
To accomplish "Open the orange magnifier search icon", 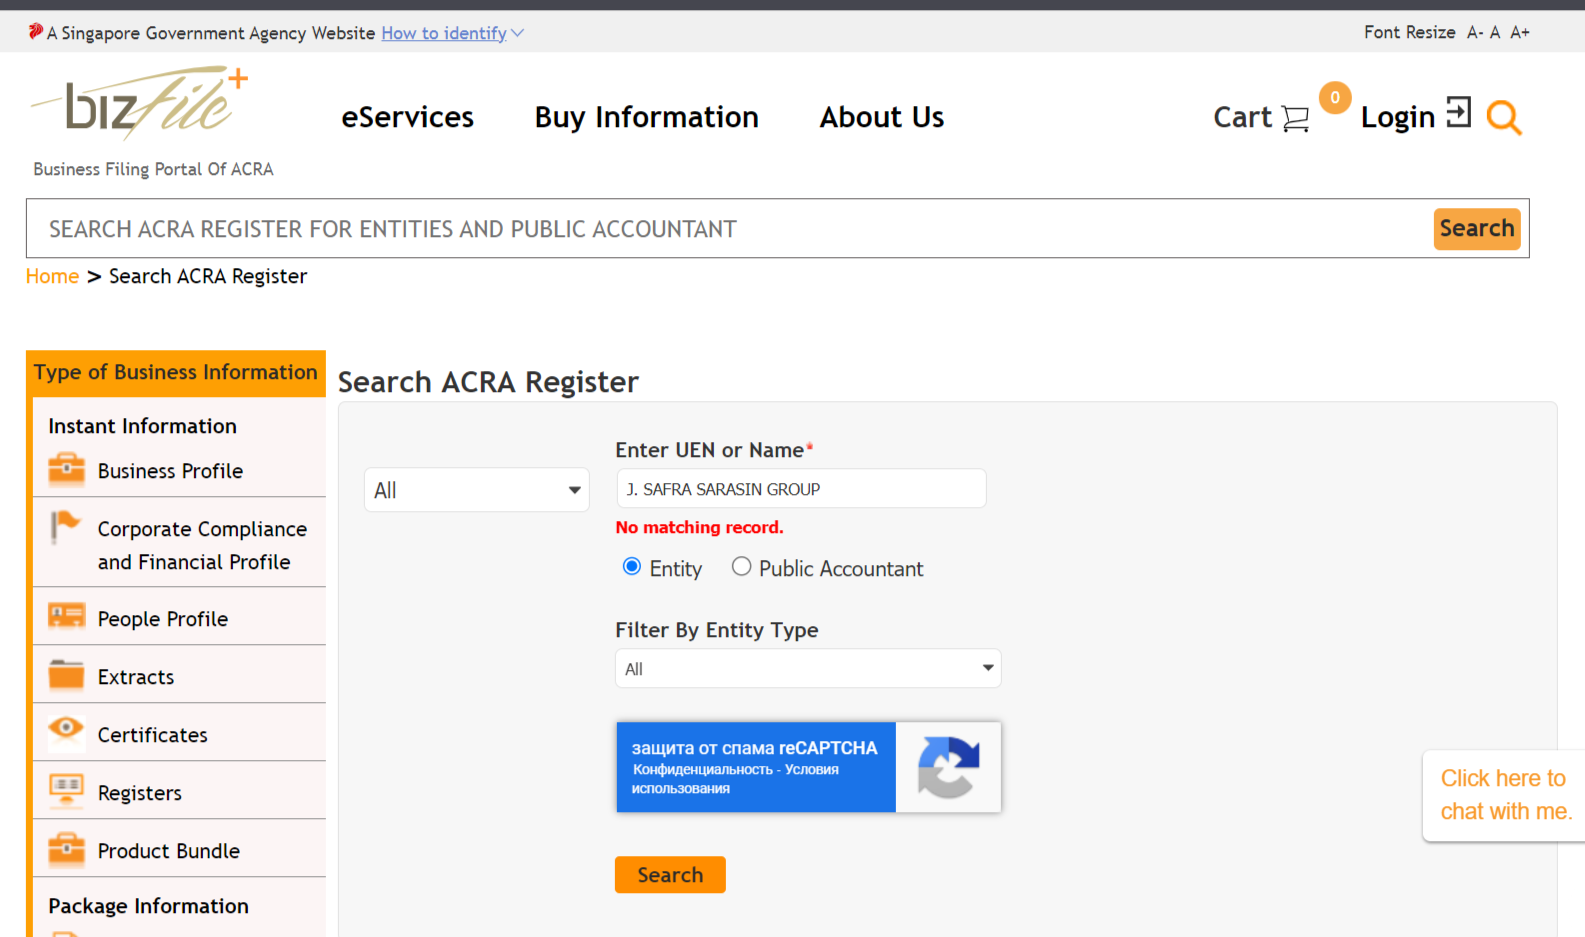I will coord(1503,118).
